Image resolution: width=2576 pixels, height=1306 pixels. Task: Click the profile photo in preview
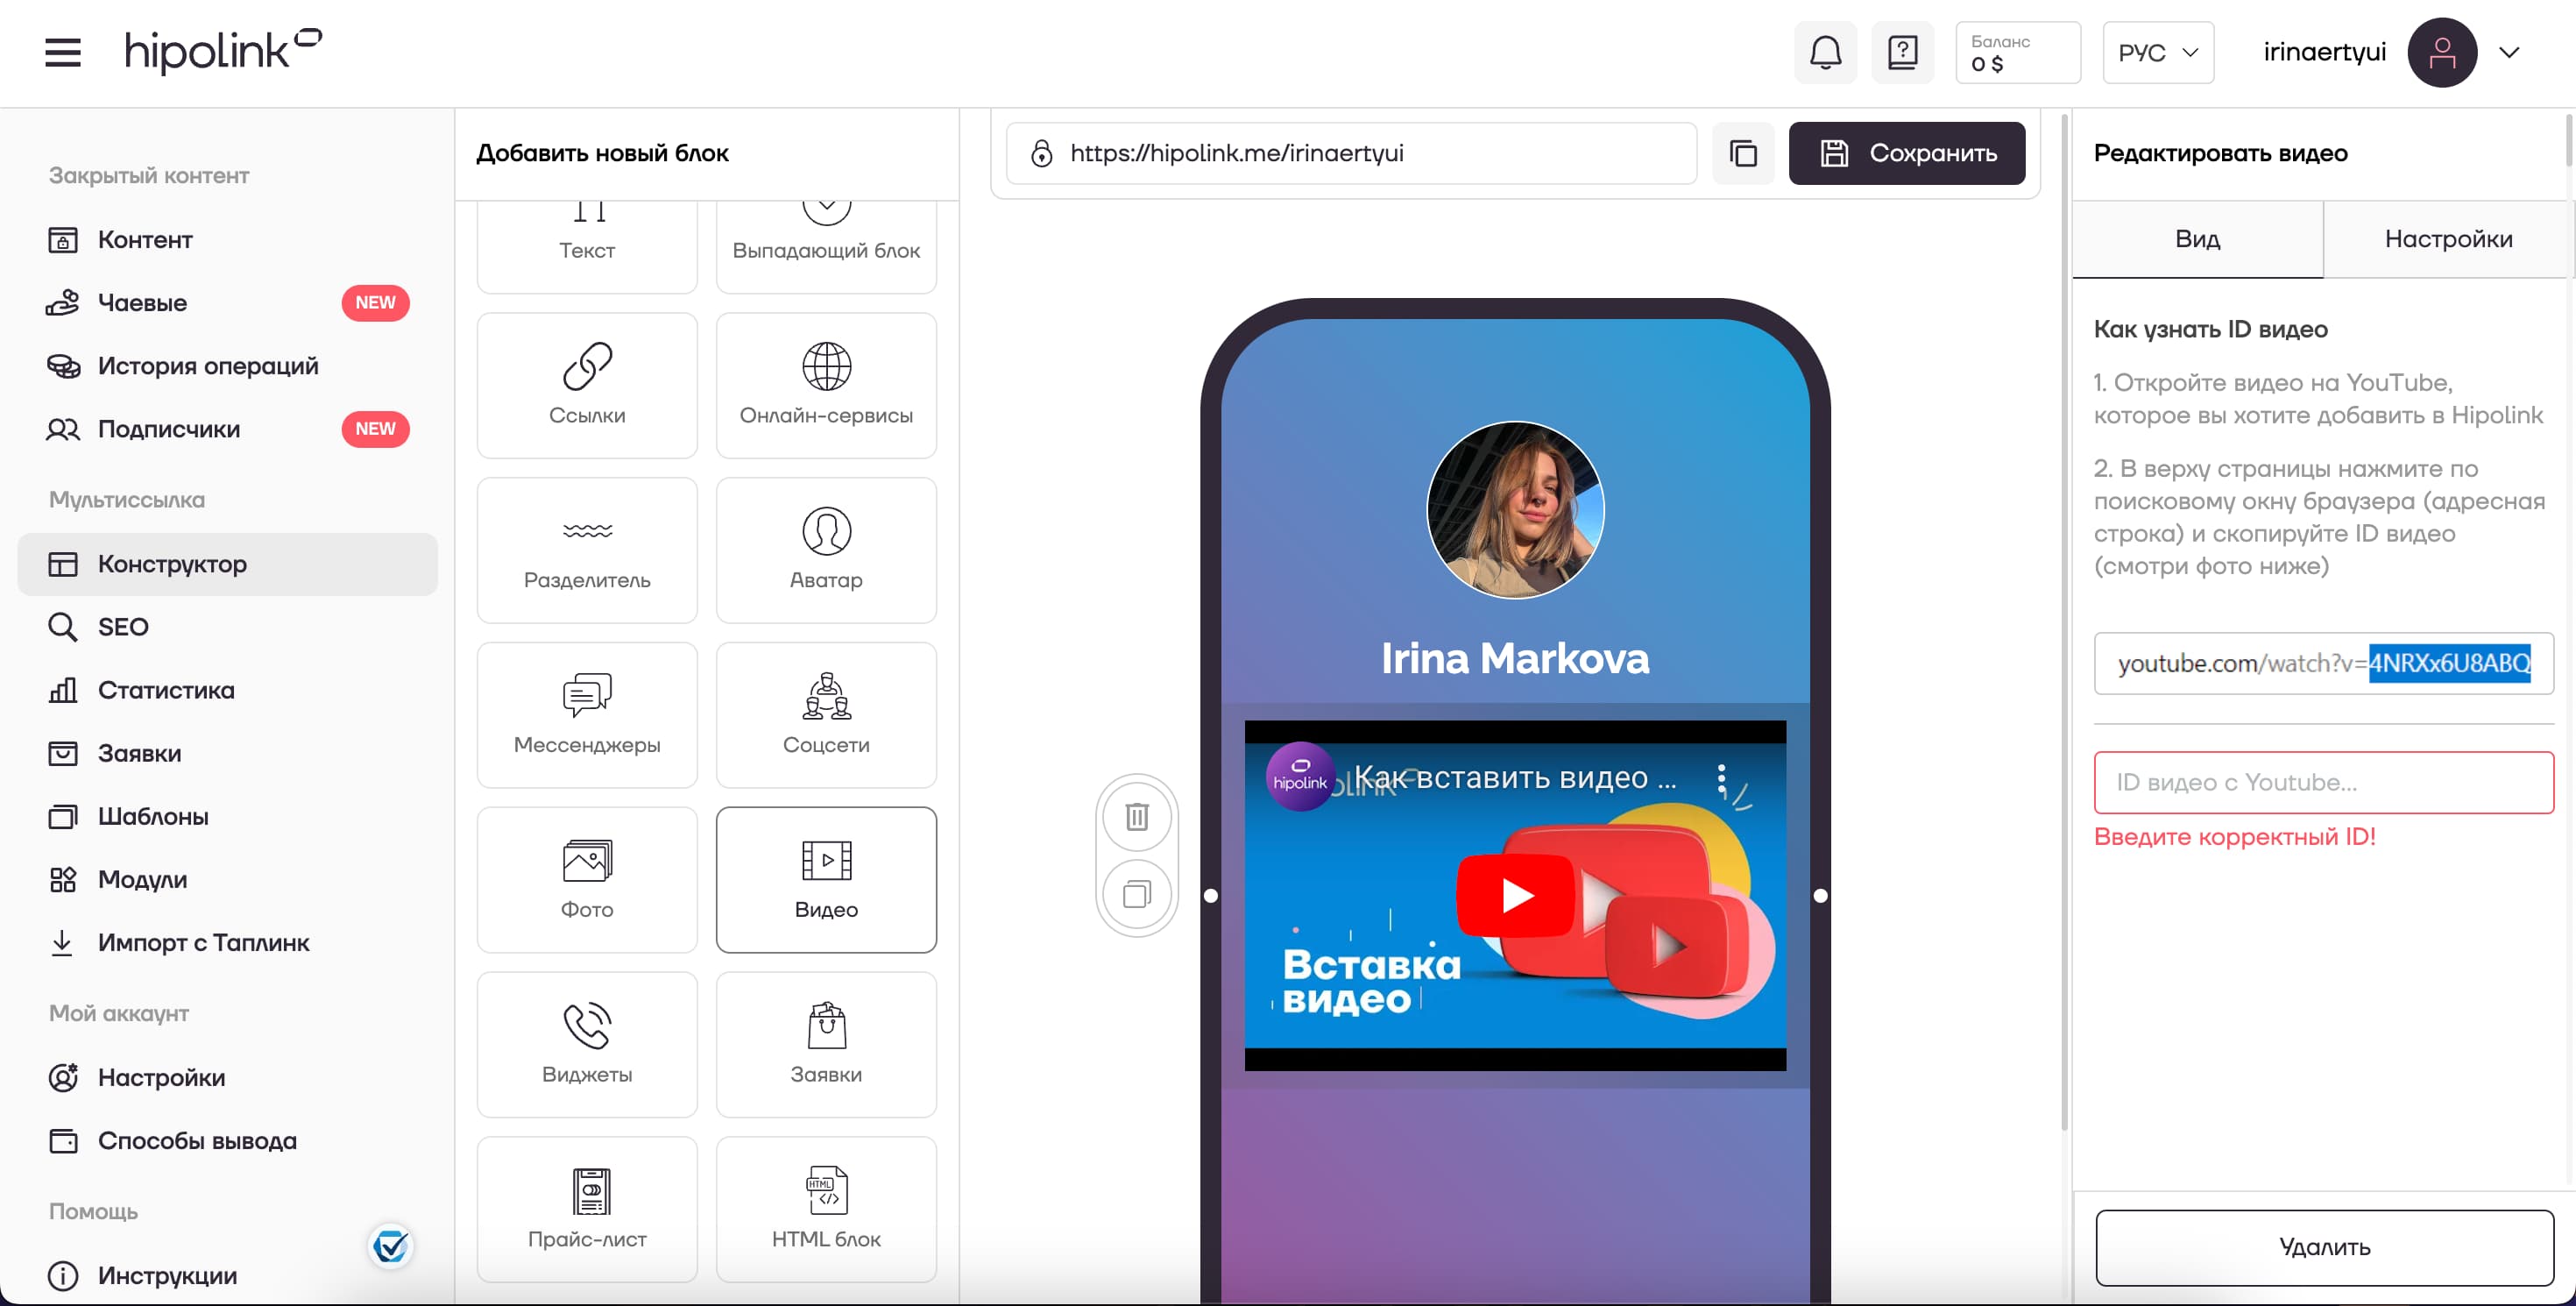(1515, 510)
